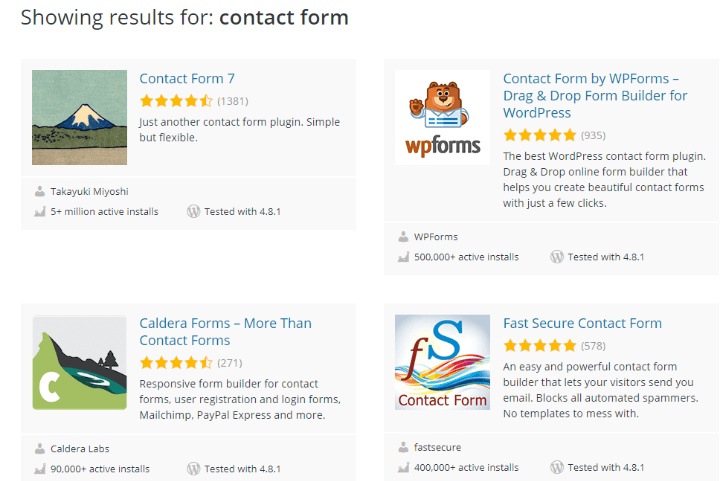Click the WordPress logo in Contact Form 7 card
The height and width of the screenshot is (481, 720).
pyautogui.click(x=193, y=211)
